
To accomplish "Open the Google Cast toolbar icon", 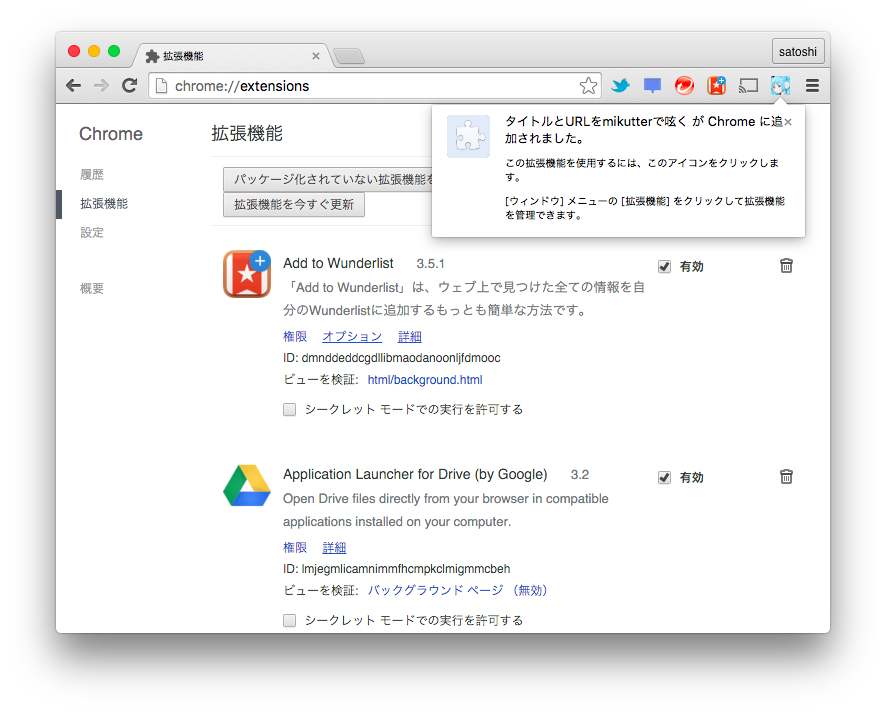I will coord(749,86).
